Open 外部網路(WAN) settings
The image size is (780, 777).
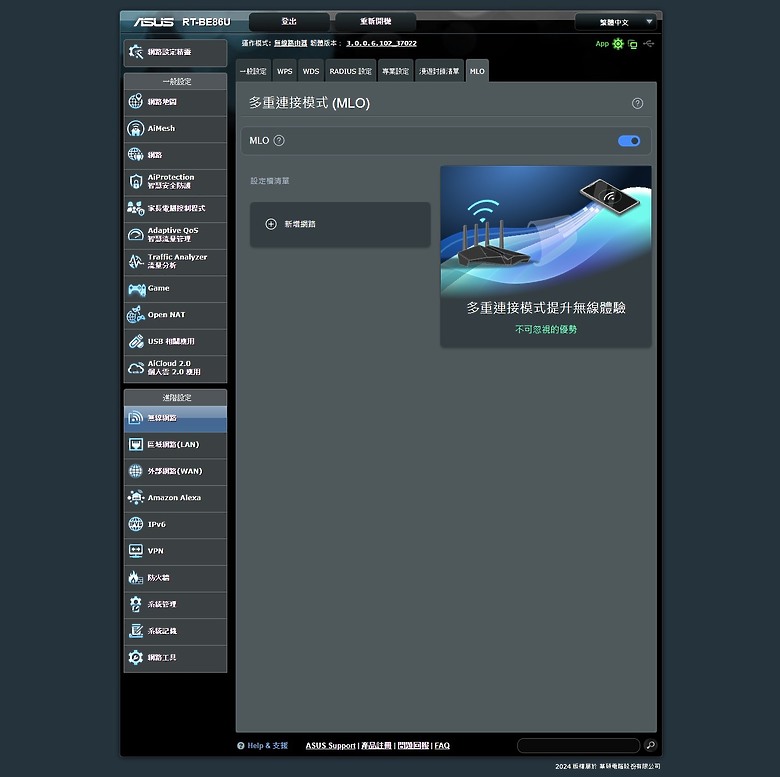tap(175, 472)
